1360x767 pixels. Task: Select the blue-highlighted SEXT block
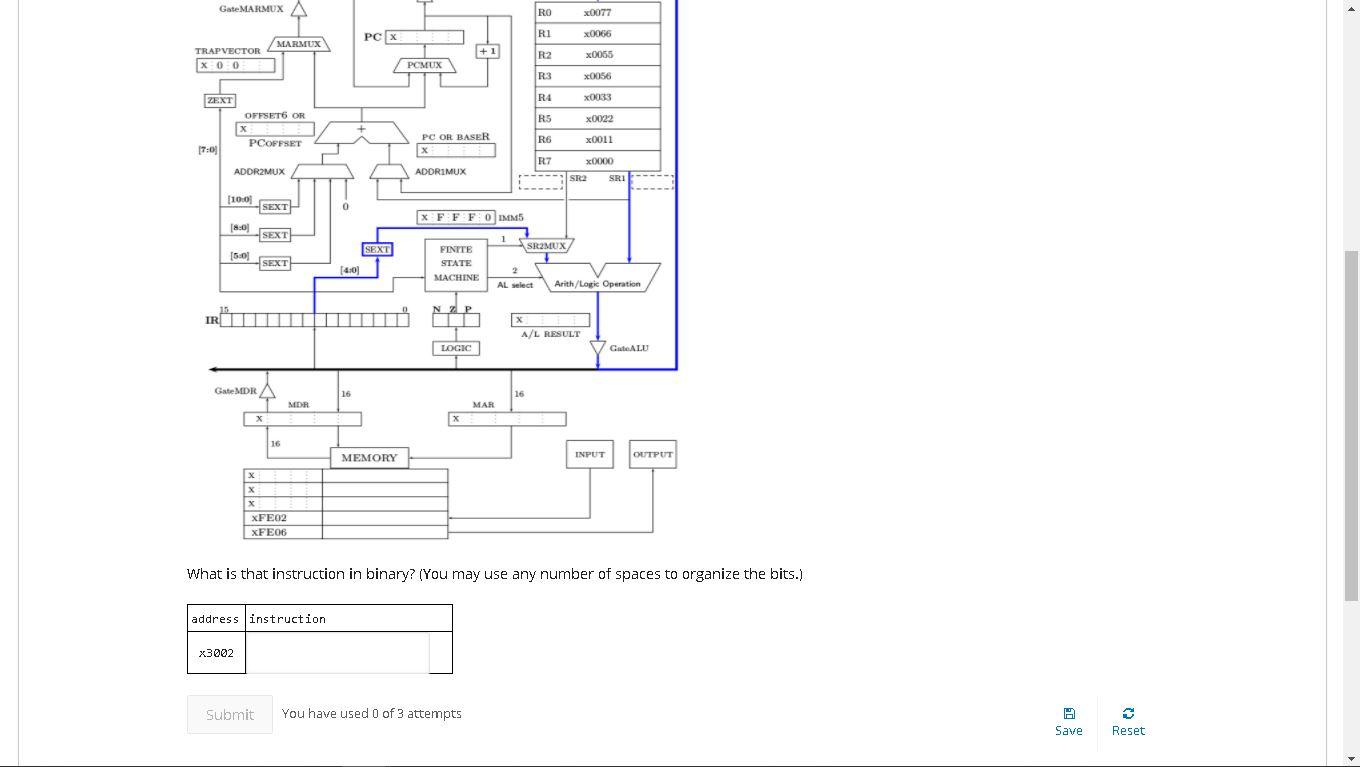coord(376,248)
